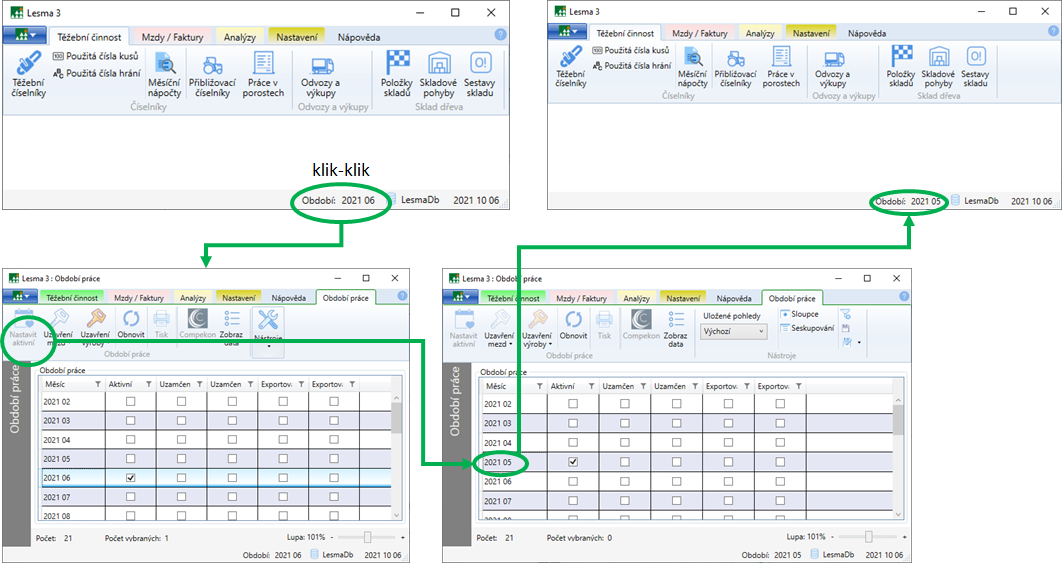Toggle Aktivní checkbox for row 2021 06, bottom-left window
The height and width of the screenshot is (563, 1062).
tap(131, 478)
